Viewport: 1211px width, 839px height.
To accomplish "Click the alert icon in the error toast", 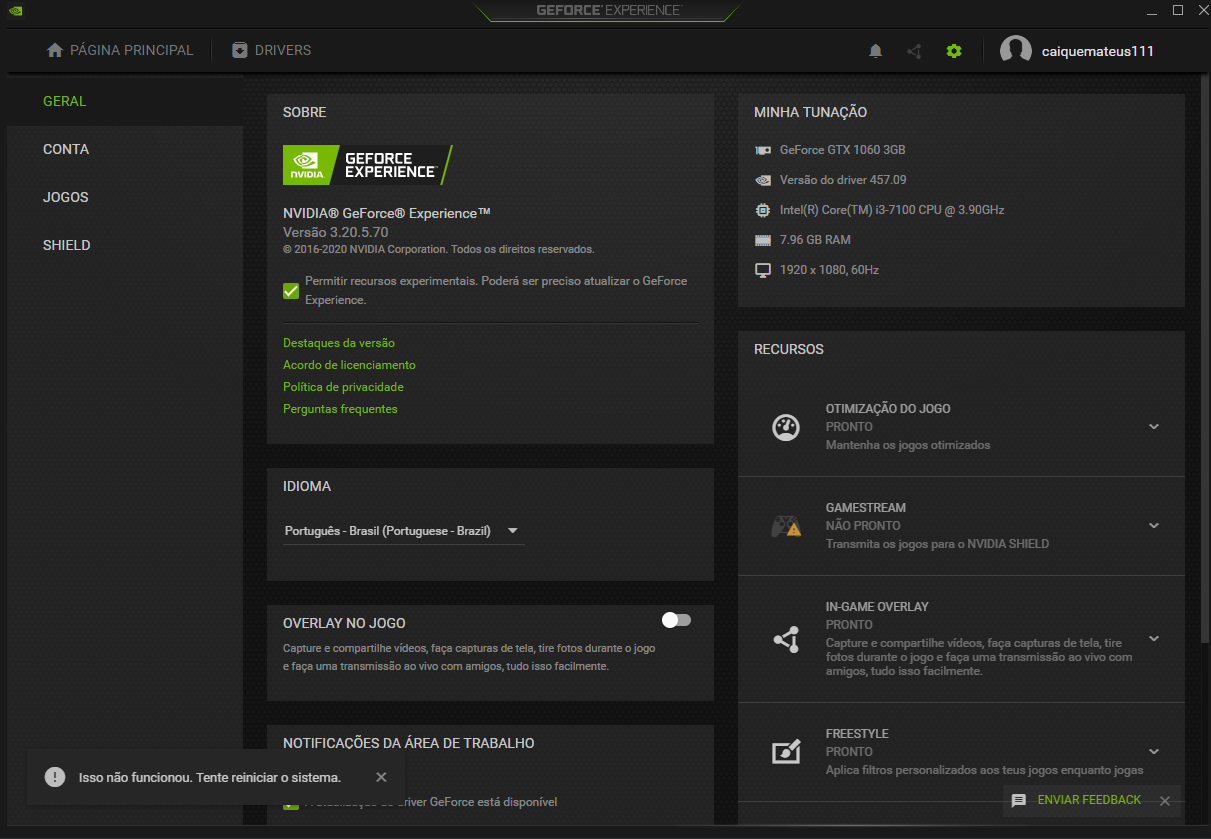I will tap(55, 777).
